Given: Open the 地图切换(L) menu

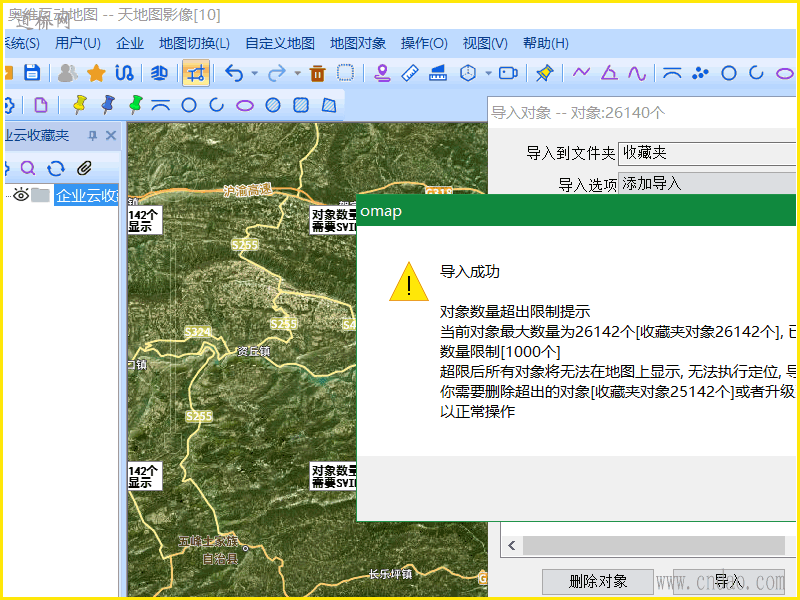Looking at the screenshot, I should [x=194, y=43].
